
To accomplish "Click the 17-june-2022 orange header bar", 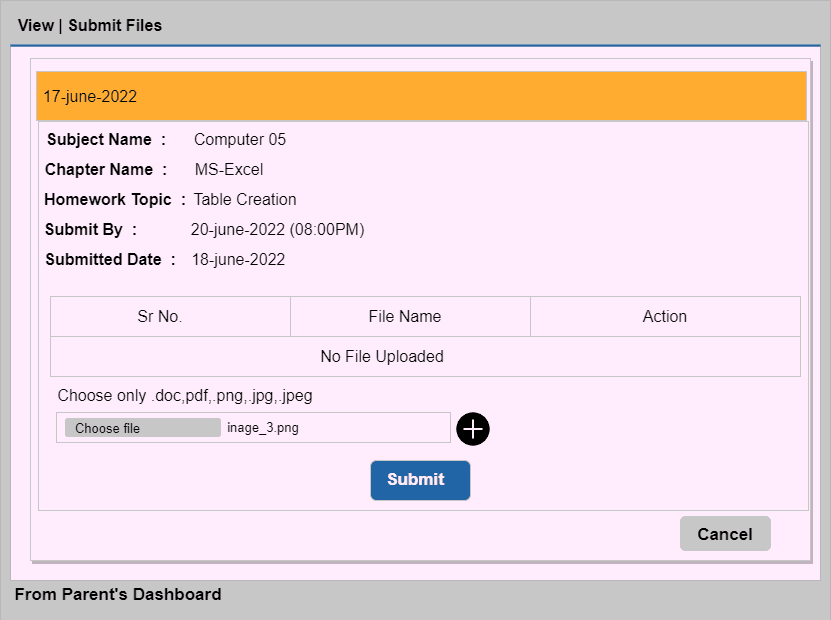I will coord(421,96).
